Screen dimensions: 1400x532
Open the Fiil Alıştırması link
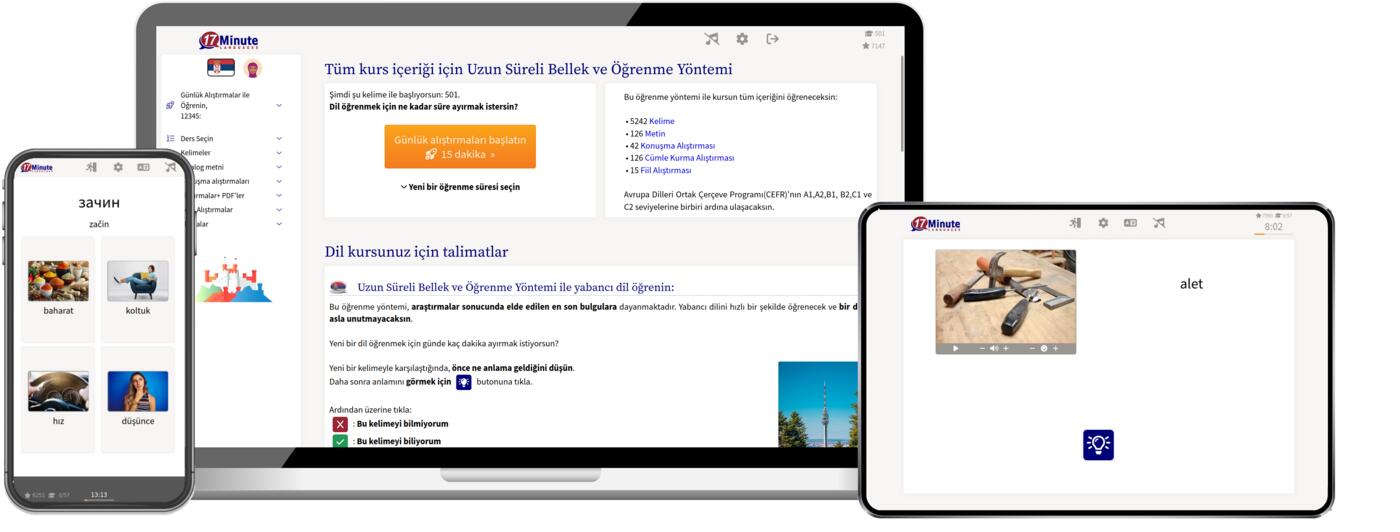[x=666, y=170]
